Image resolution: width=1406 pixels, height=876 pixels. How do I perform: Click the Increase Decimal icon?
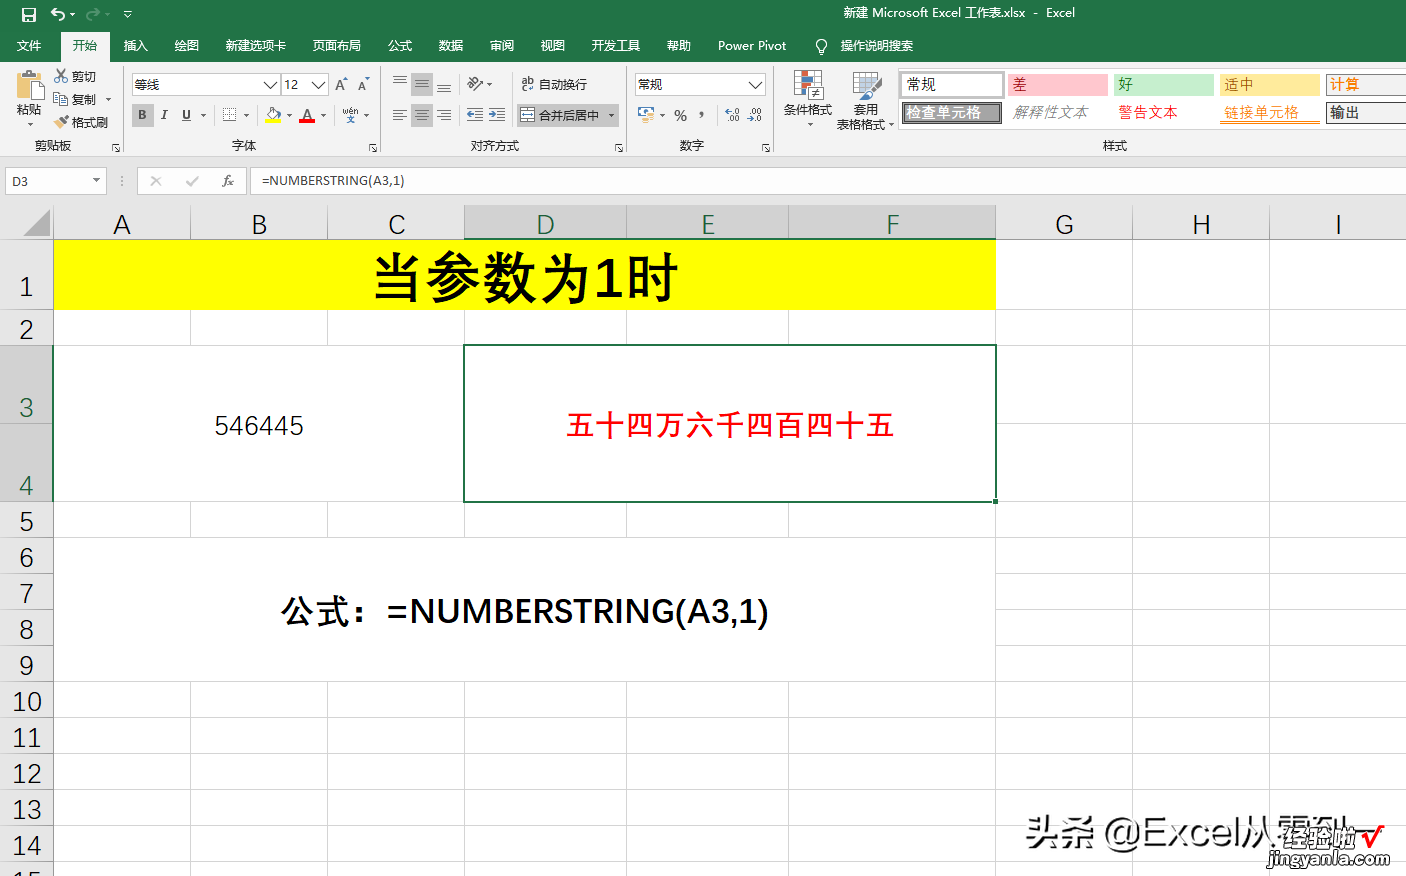tap(732, 115)
